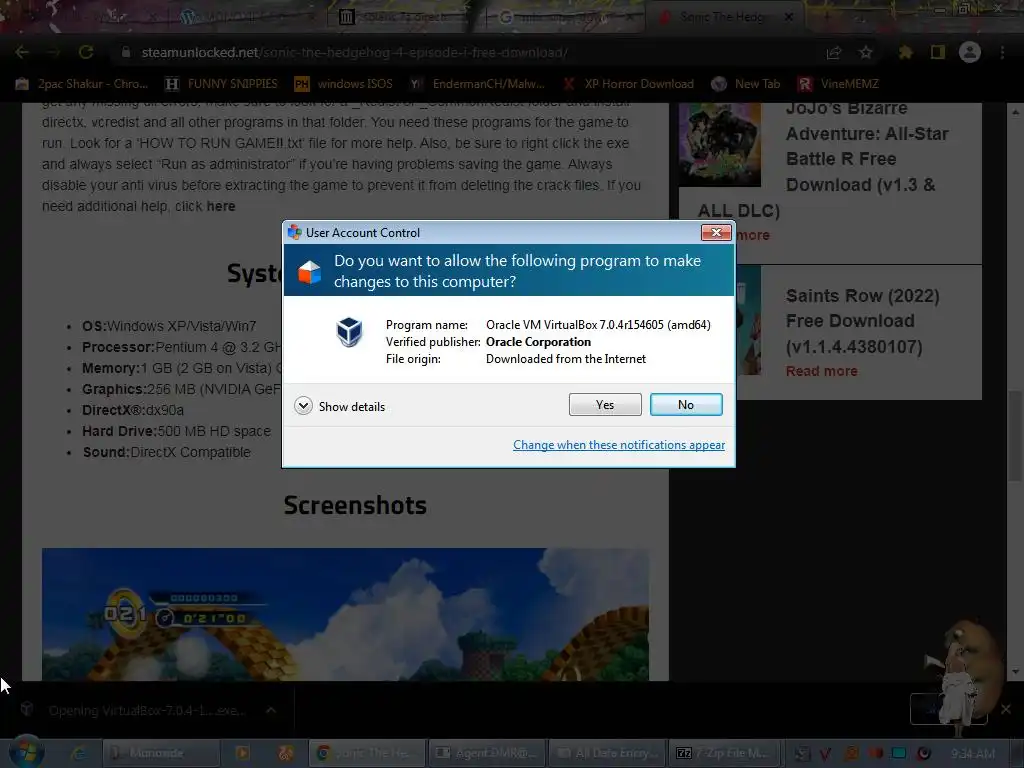Open the FUNNY SNIPPIES bookmark
The image size is (1024, 768).
221,84
